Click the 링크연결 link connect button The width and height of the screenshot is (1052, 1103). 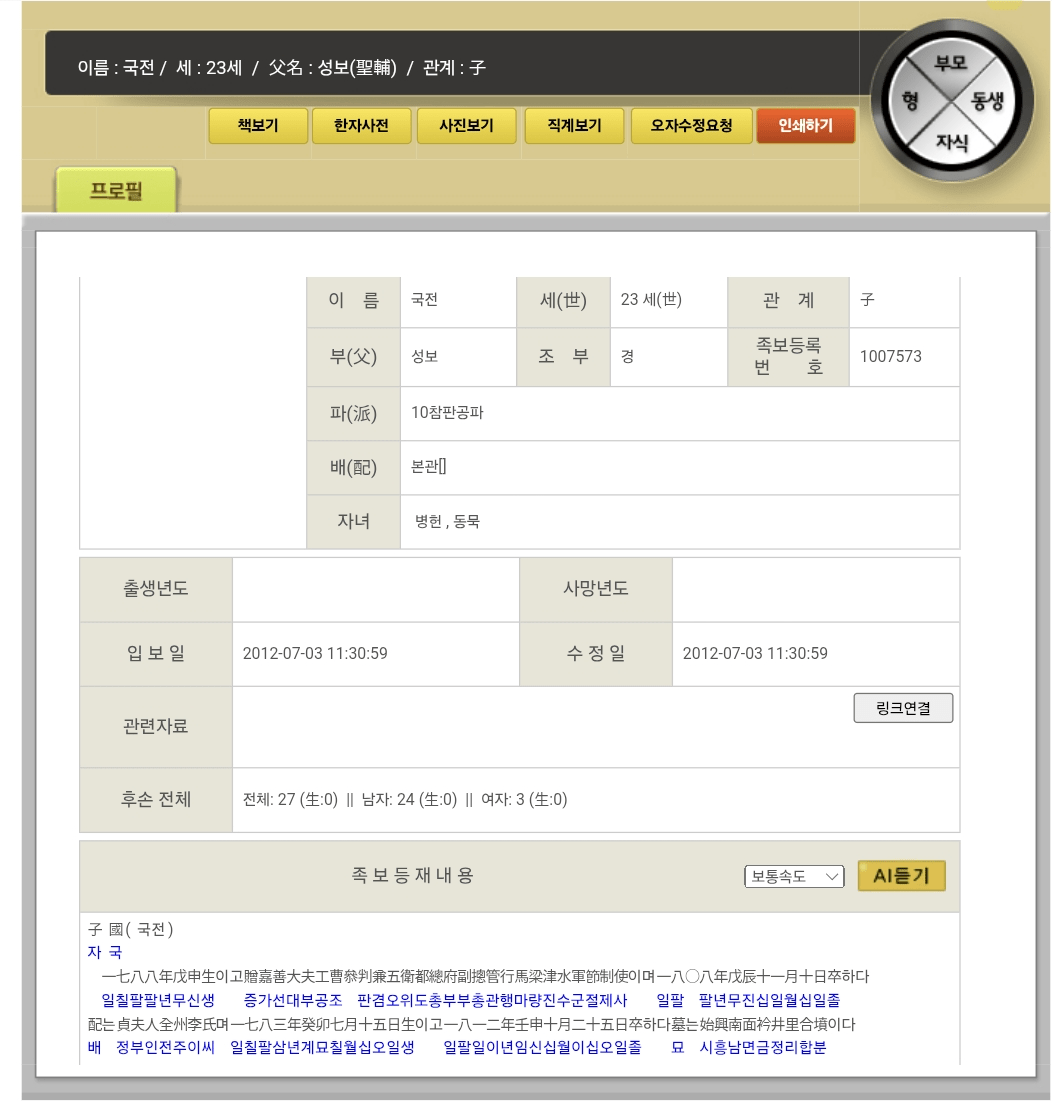point(903,708)
